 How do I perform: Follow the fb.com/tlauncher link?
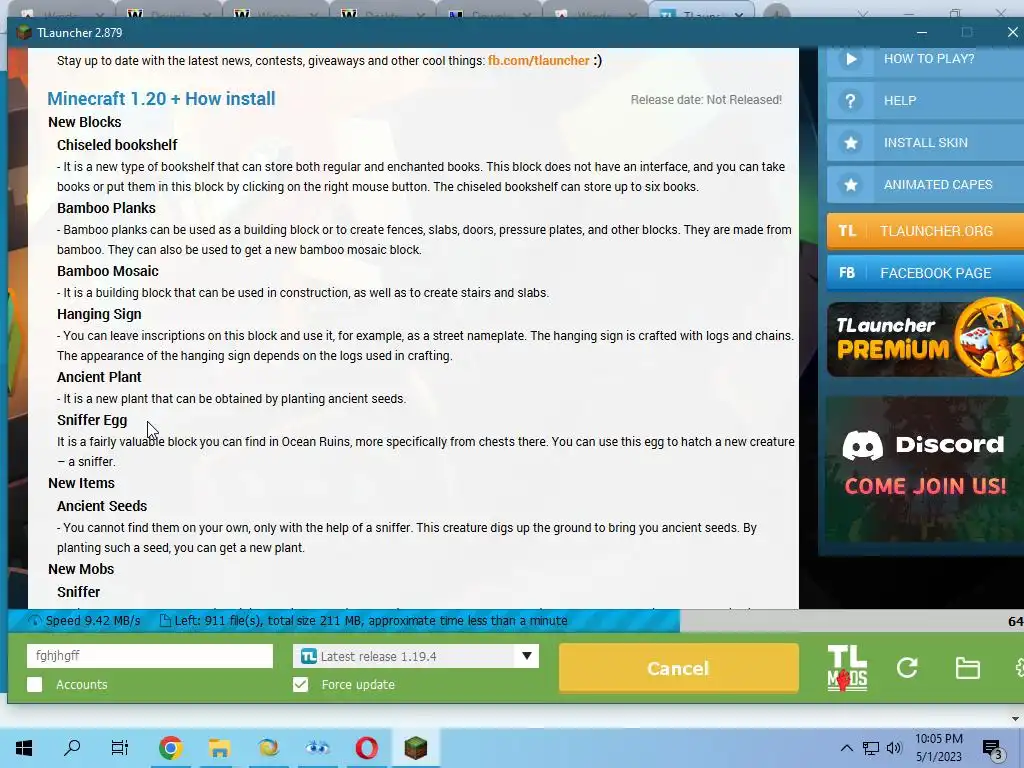pos(538,61)
